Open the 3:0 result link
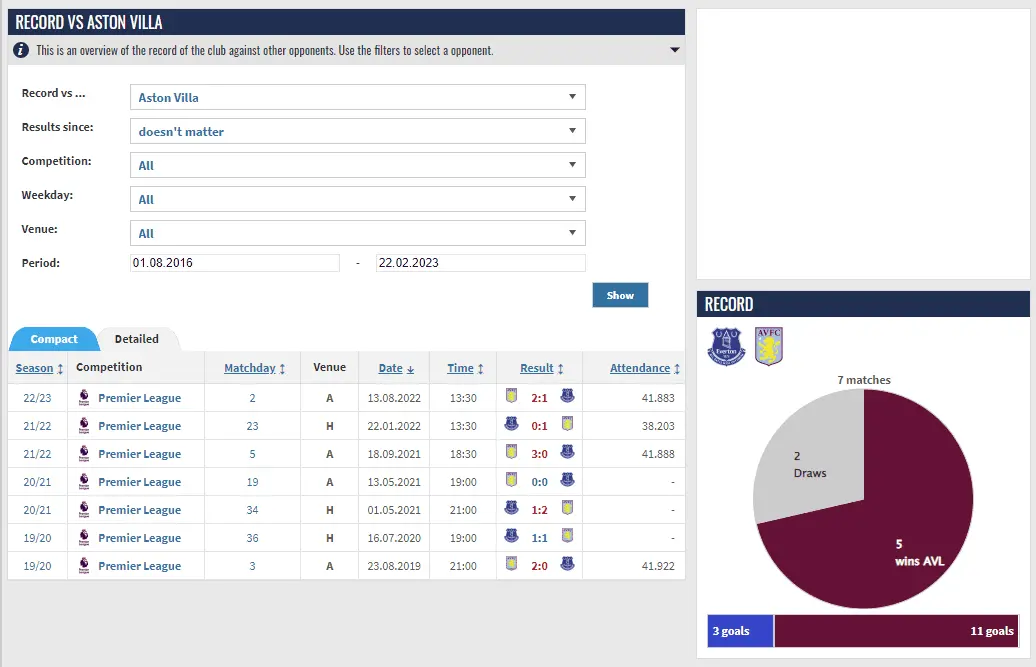The image size is (1036, 667). click(x=539, y=453)
